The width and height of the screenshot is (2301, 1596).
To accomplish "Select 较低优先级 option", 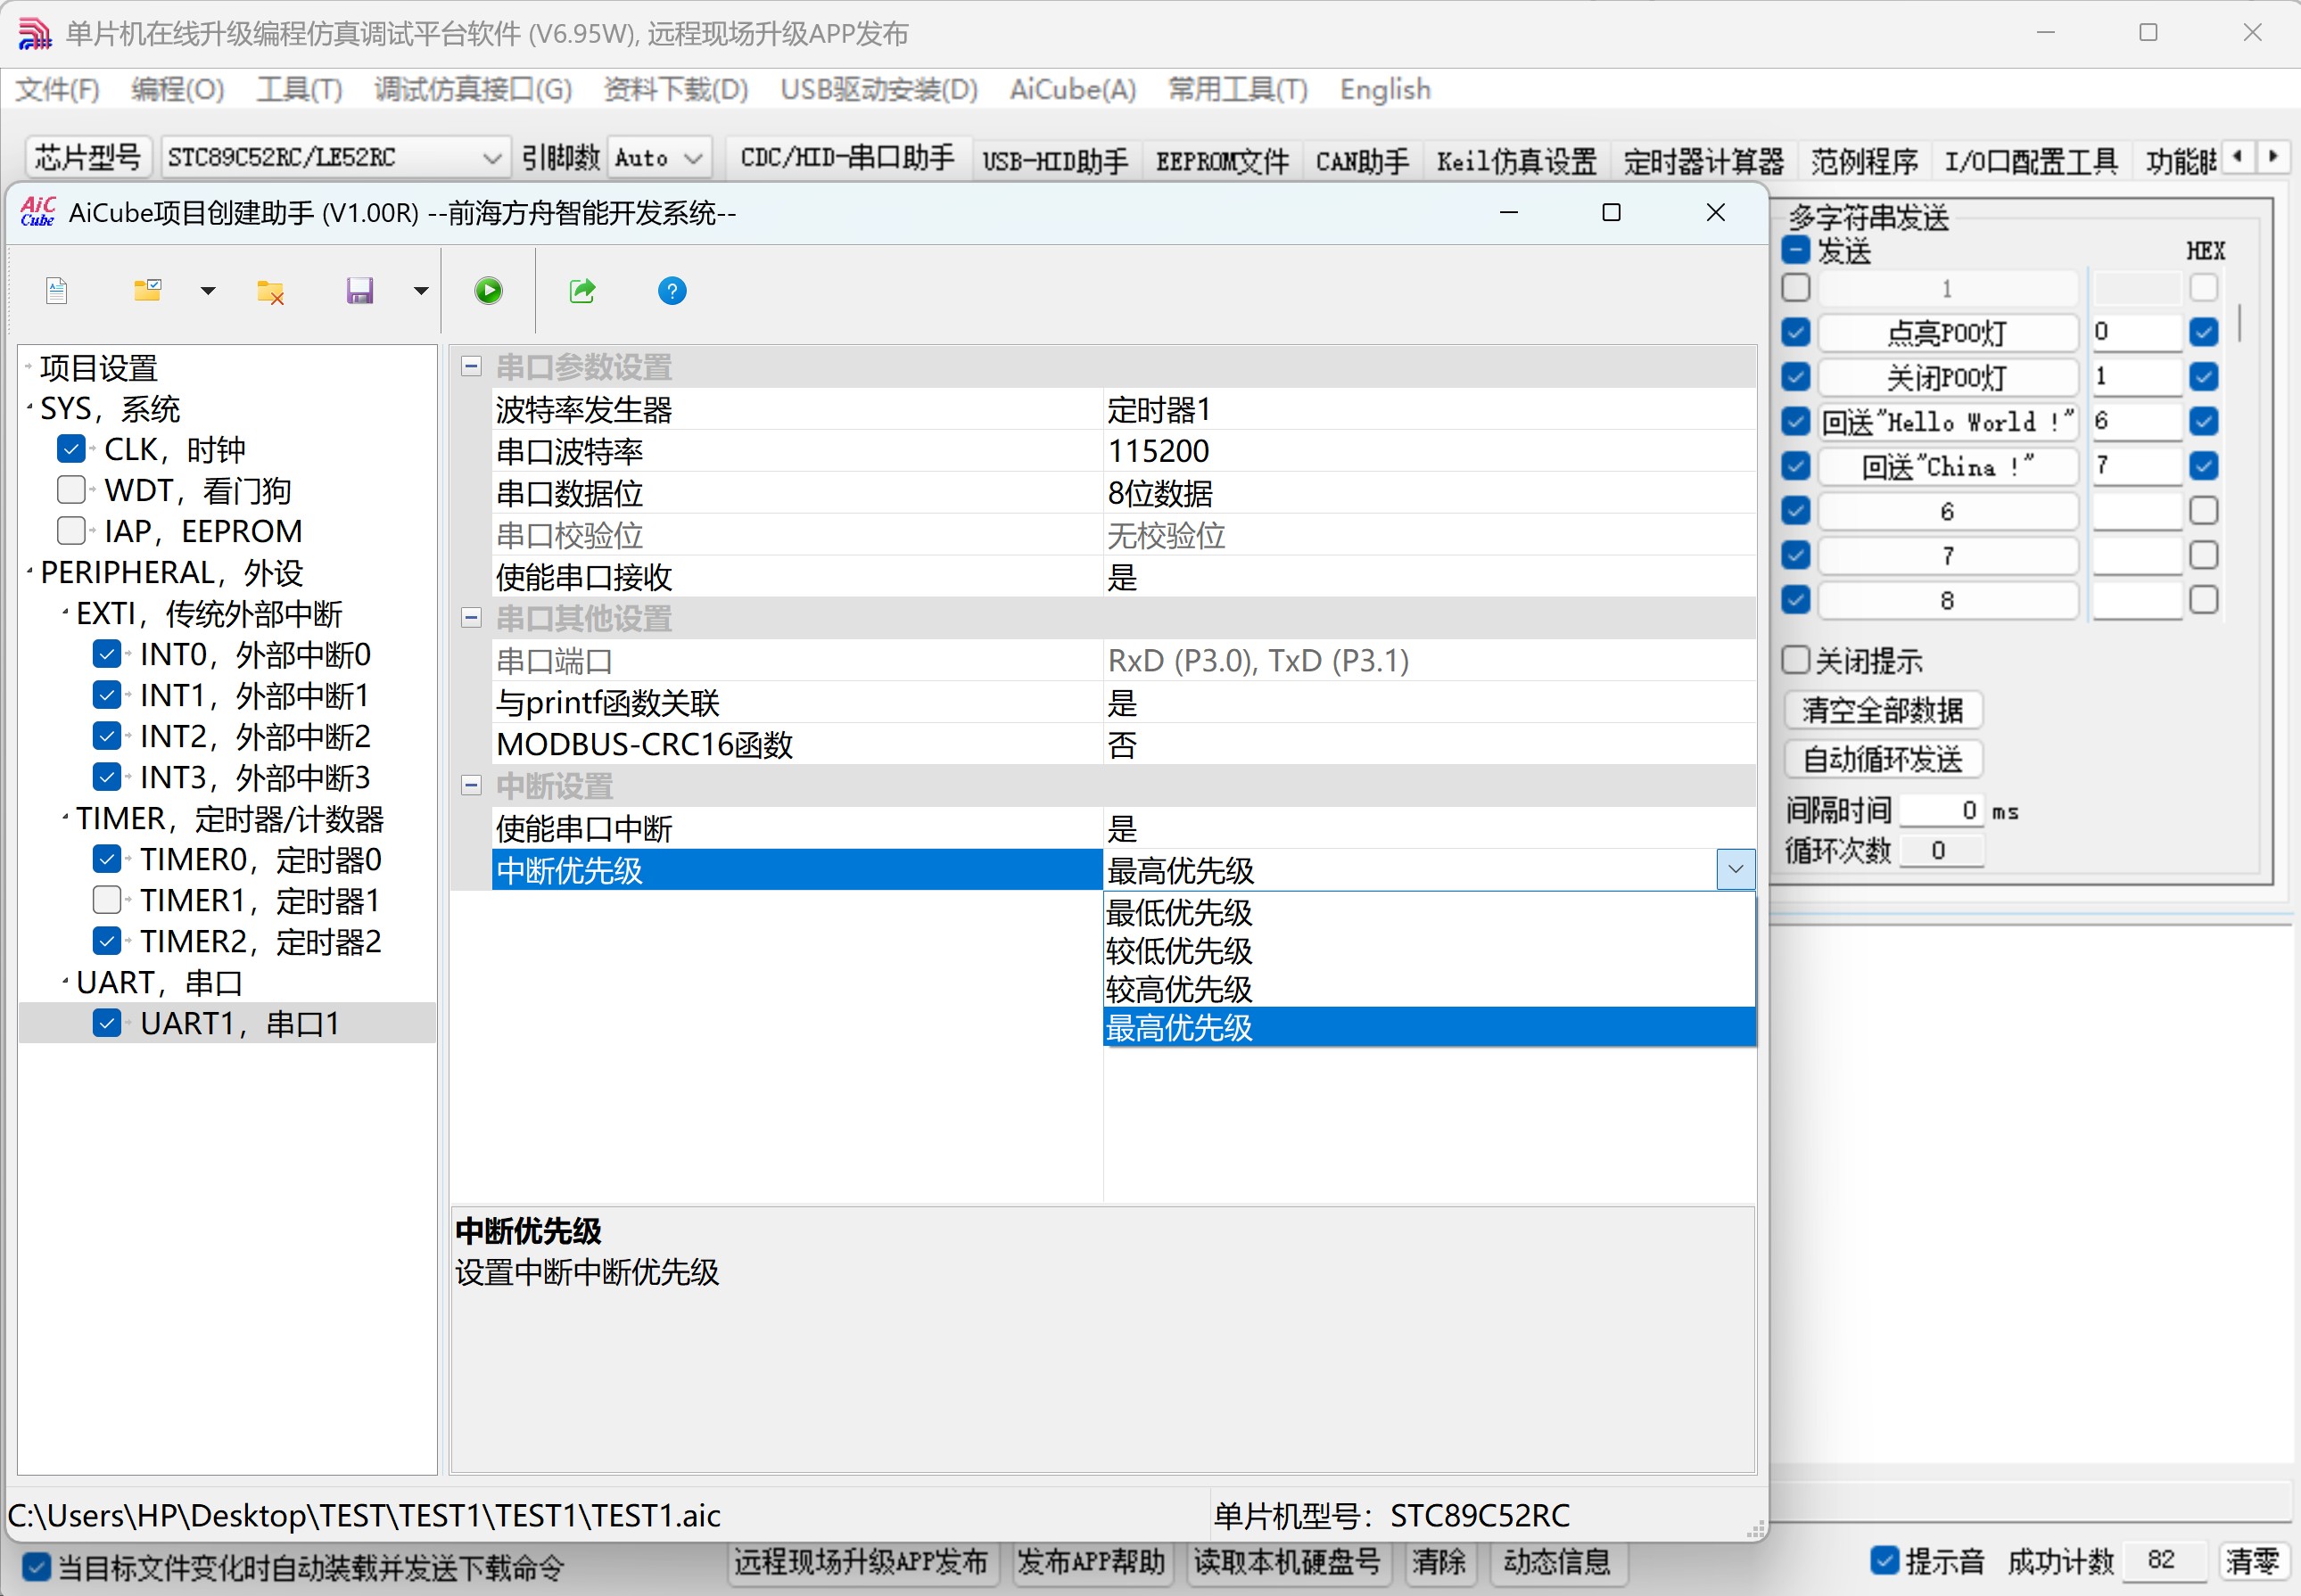I will pos(1429,951).
